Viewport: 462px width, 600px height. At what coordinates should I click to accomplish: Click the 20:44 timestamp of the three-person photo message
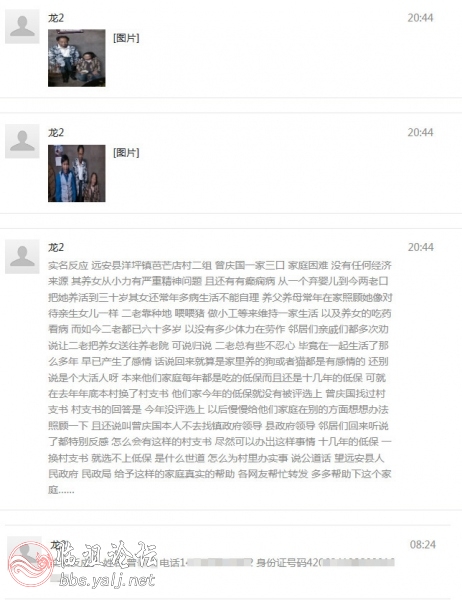(x=420, y=132)
